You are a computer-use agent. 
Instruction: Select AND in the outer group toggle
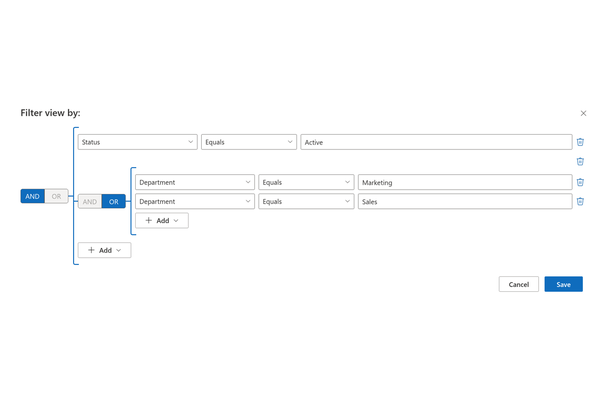click(x=33, y=196)
